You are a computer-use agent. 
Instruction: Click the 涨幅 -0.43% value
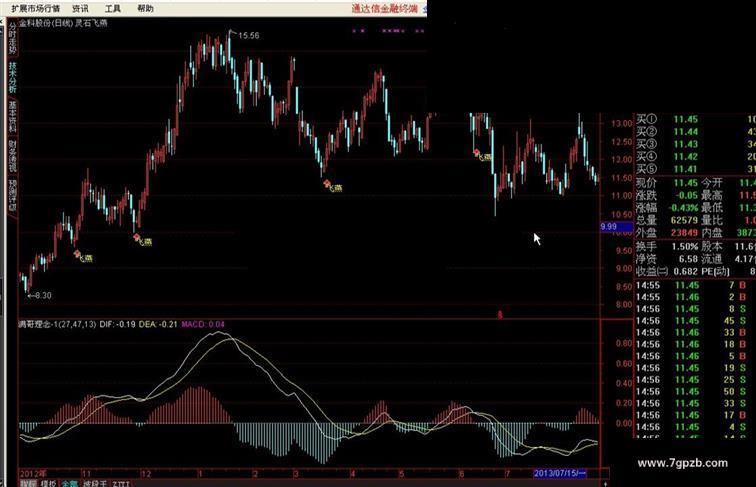[x=683, y=208]
